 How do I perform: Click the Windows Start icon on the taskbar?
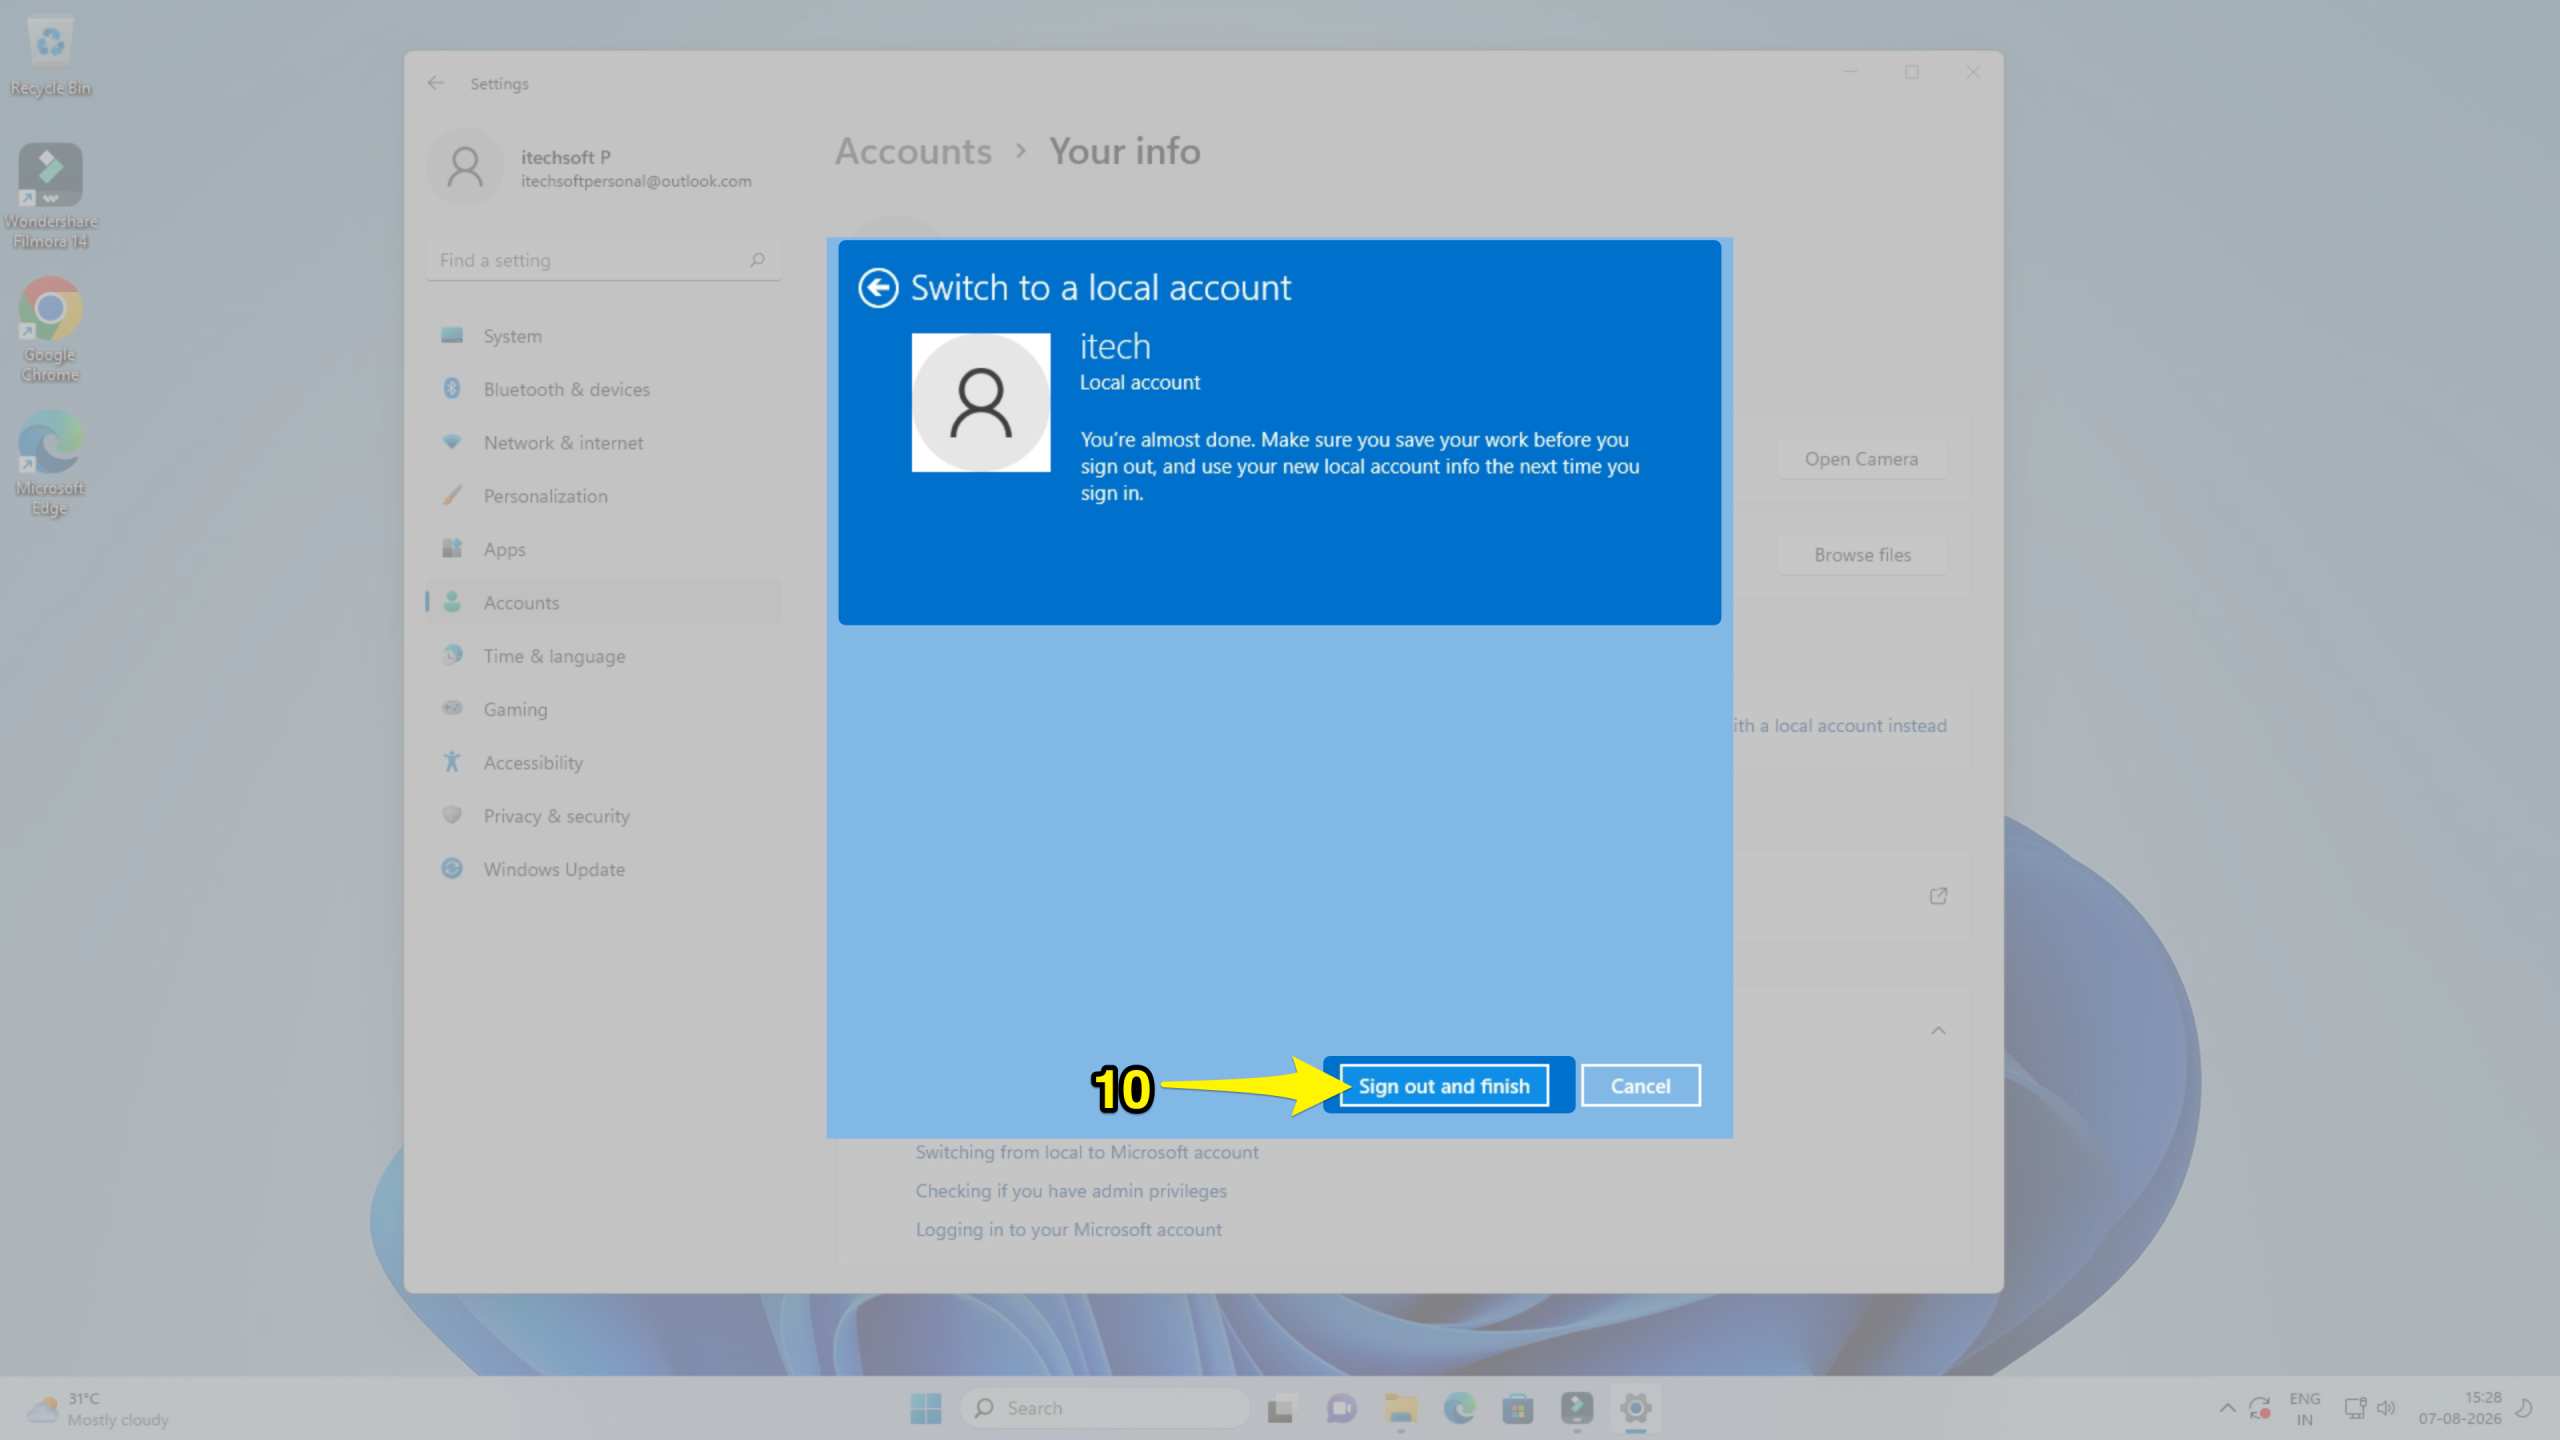coord(926,1408)
